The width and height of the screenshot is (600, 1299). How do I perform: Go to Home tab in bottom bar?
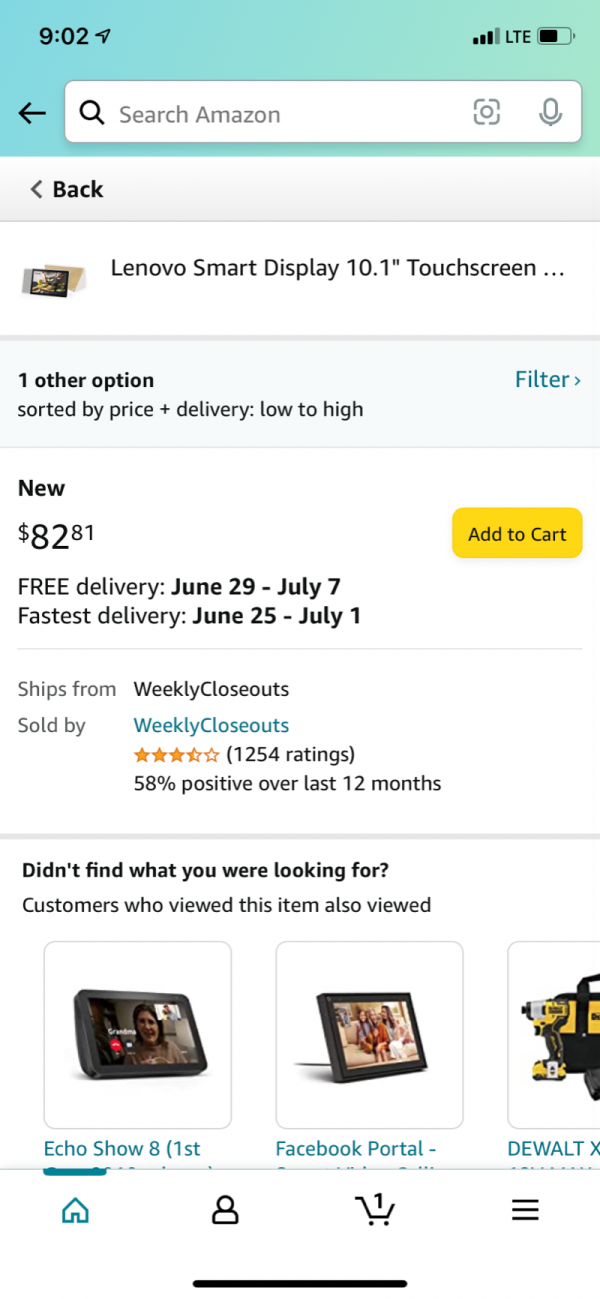75,1210
